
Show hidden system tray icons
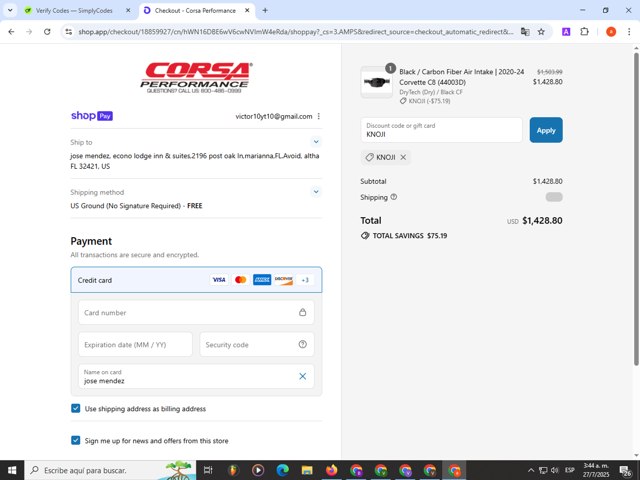(x=531, y=470)
